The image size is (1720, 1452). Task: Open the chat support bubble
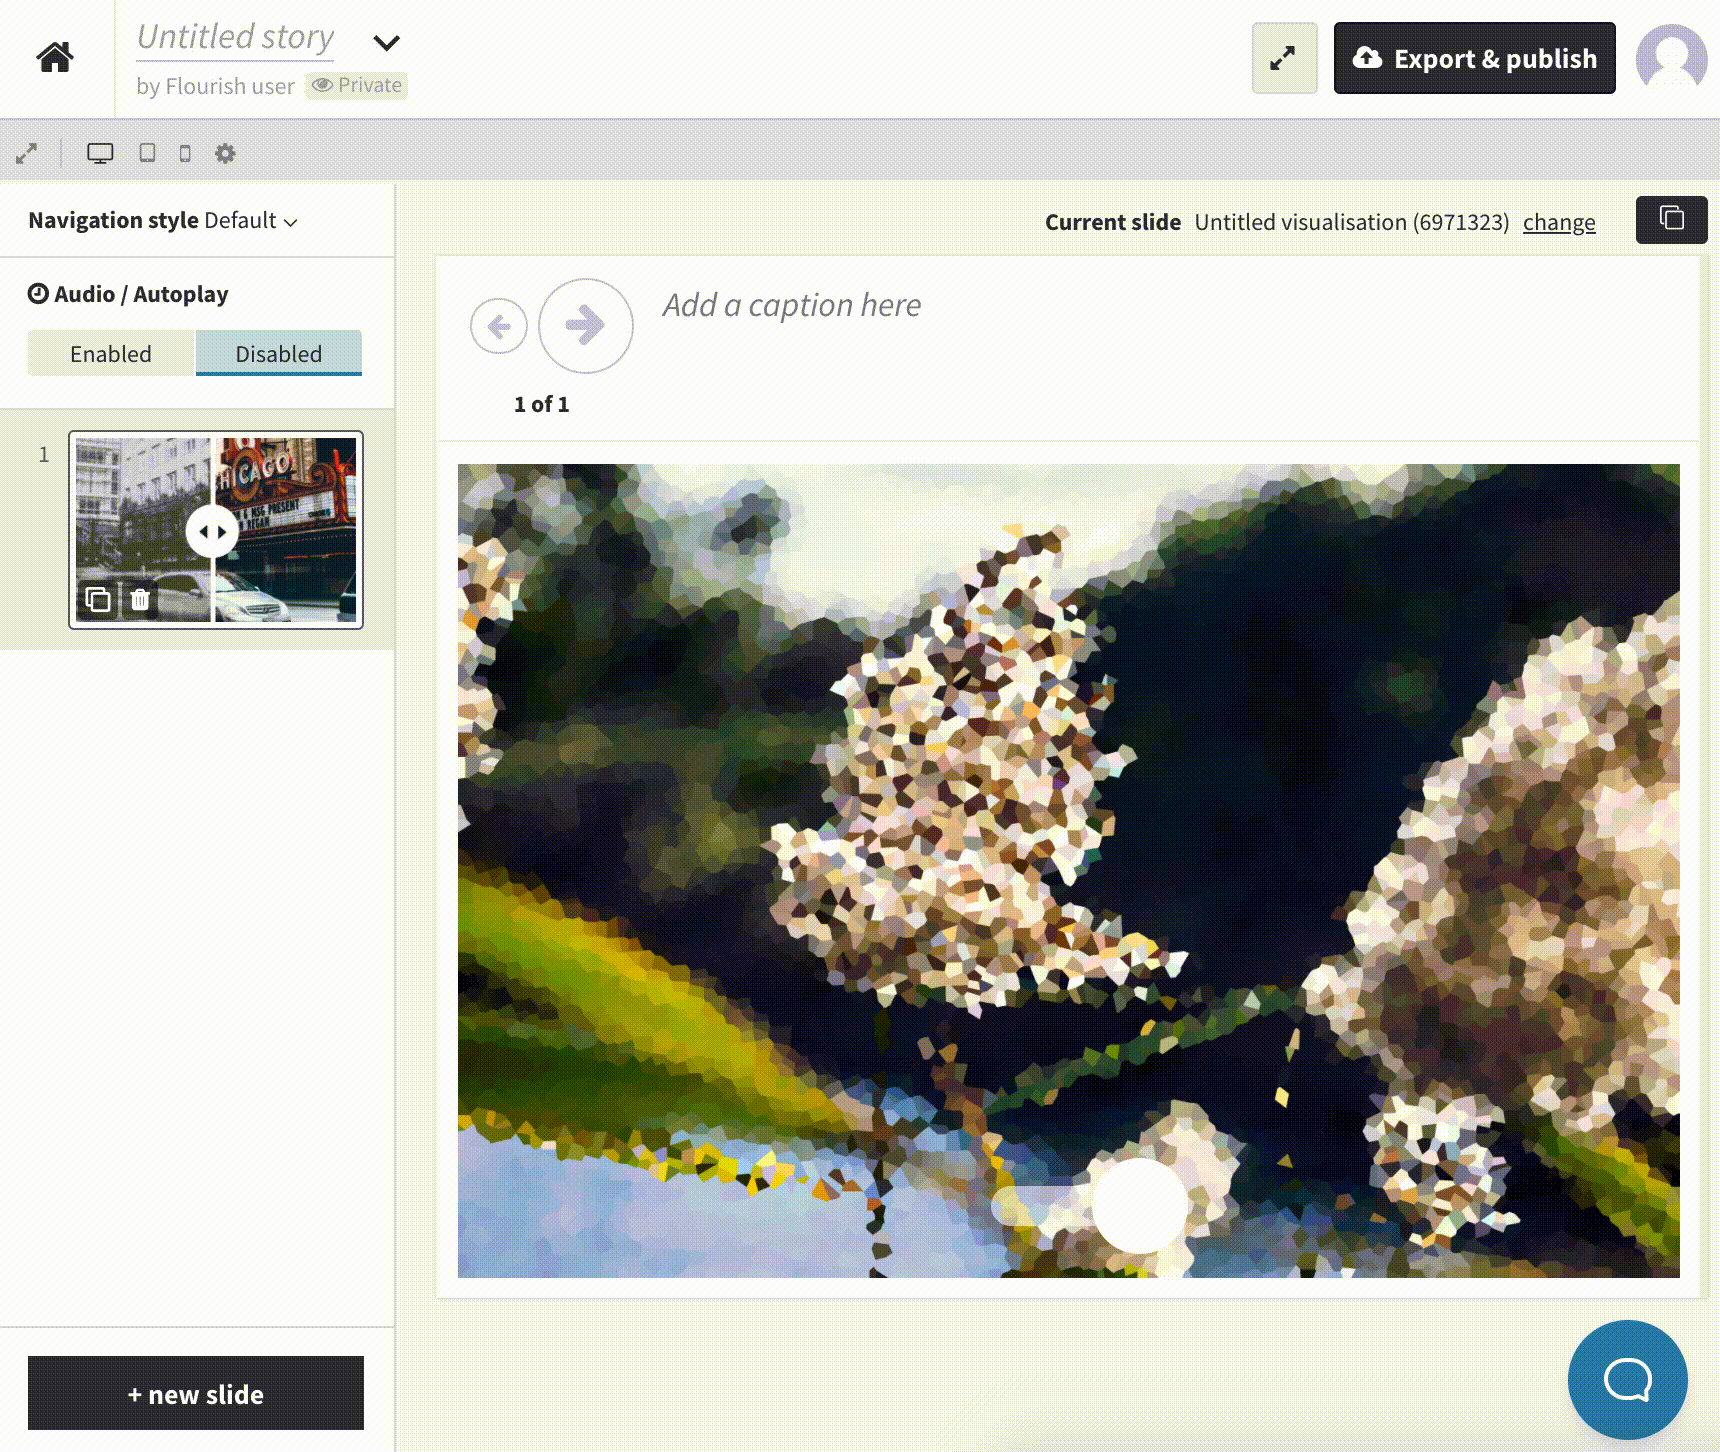1627,1380
